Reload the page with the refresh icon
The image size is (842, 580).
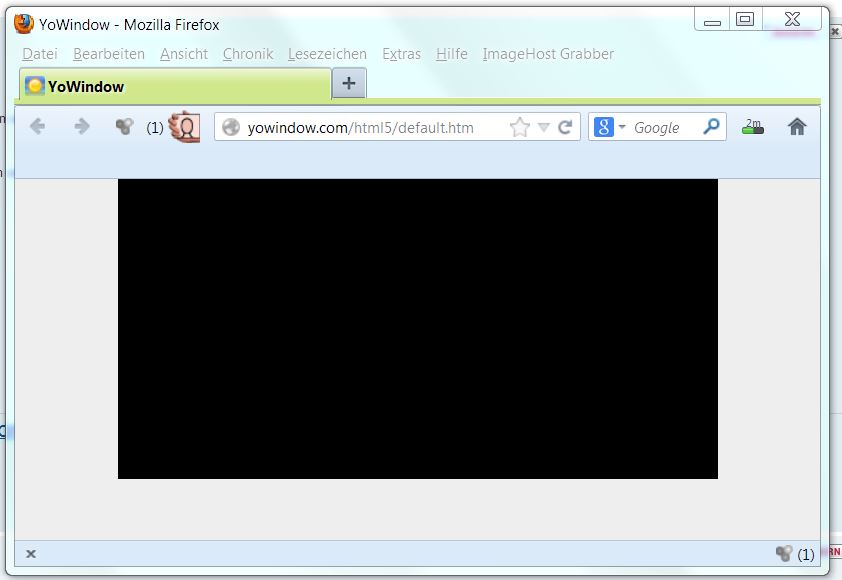pyautogui.click(x=565, y=127)
